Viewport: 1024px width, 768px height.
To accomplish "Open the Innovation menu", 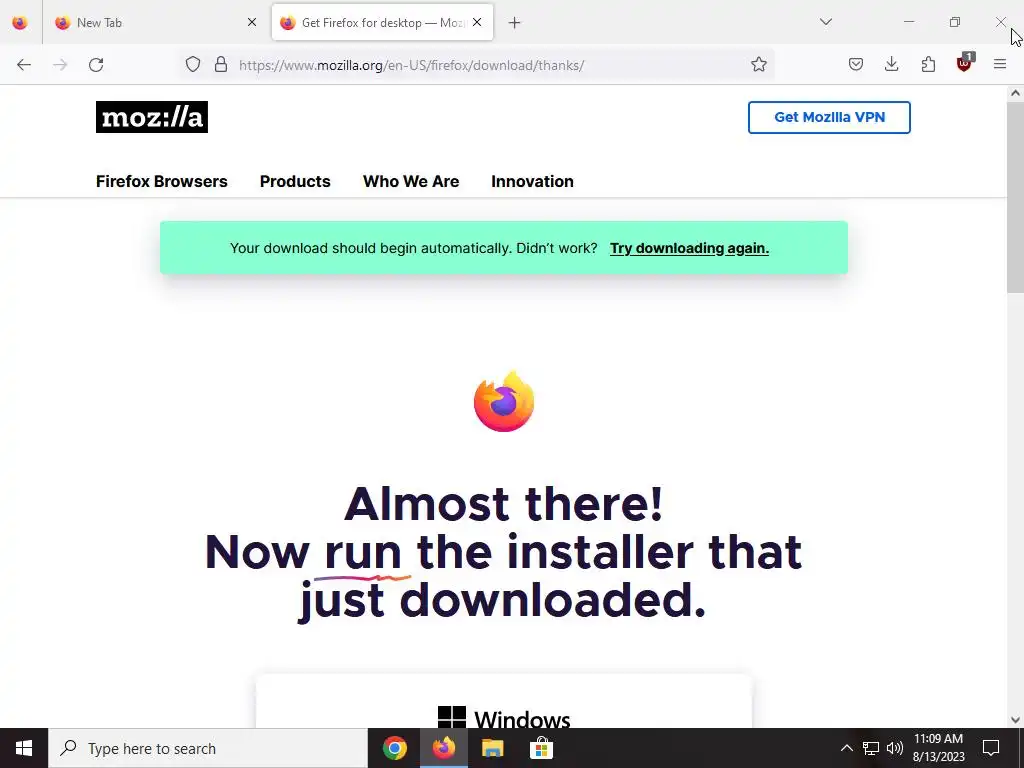I will (532, 182).
